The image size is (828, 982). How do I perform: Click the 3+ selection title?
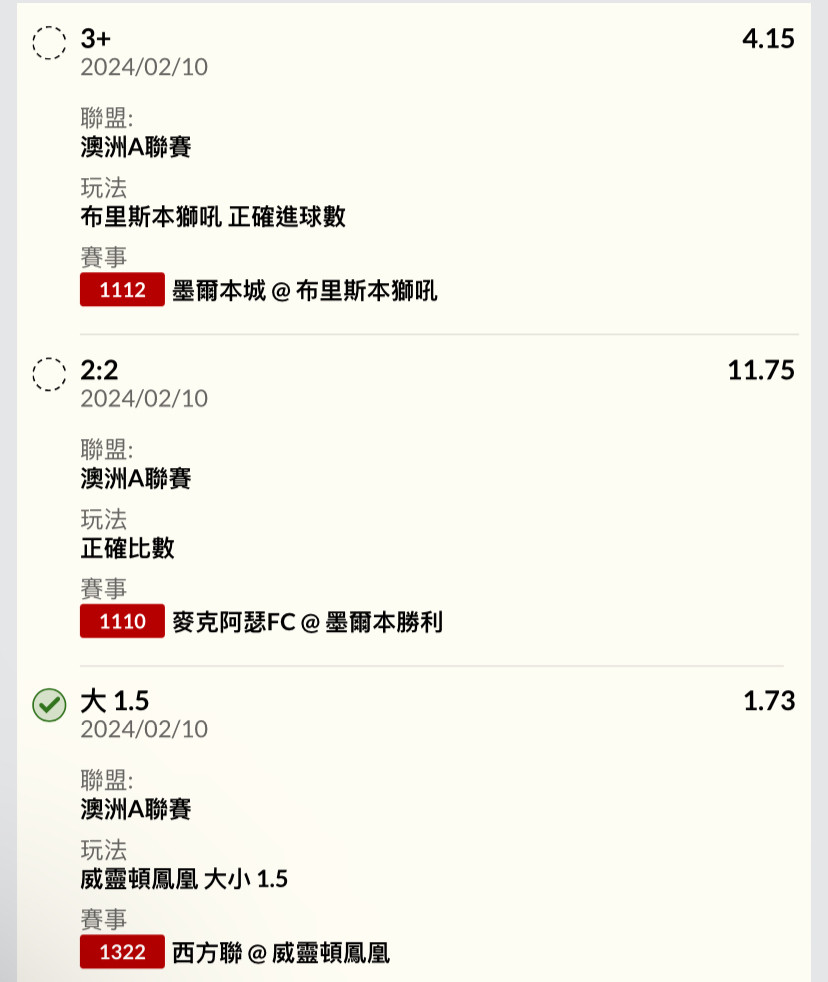[95, 39]
